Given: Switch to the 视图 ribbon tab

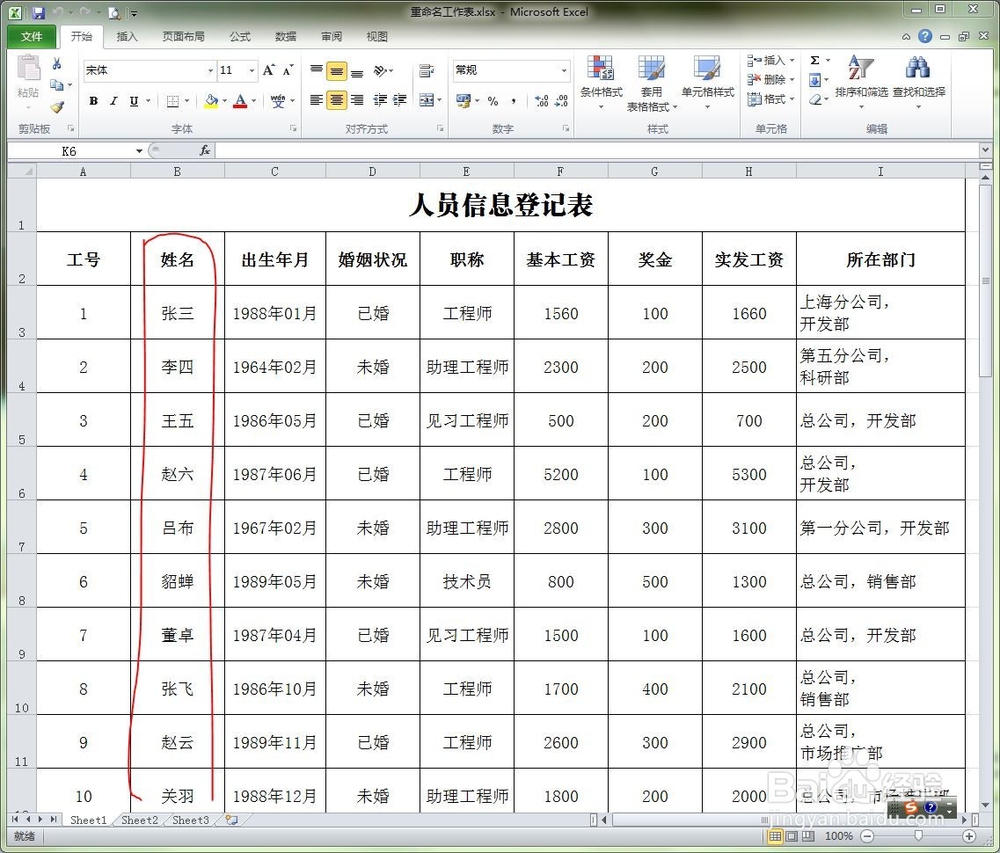Looking at the screenshot, I should tap(377, 36).
